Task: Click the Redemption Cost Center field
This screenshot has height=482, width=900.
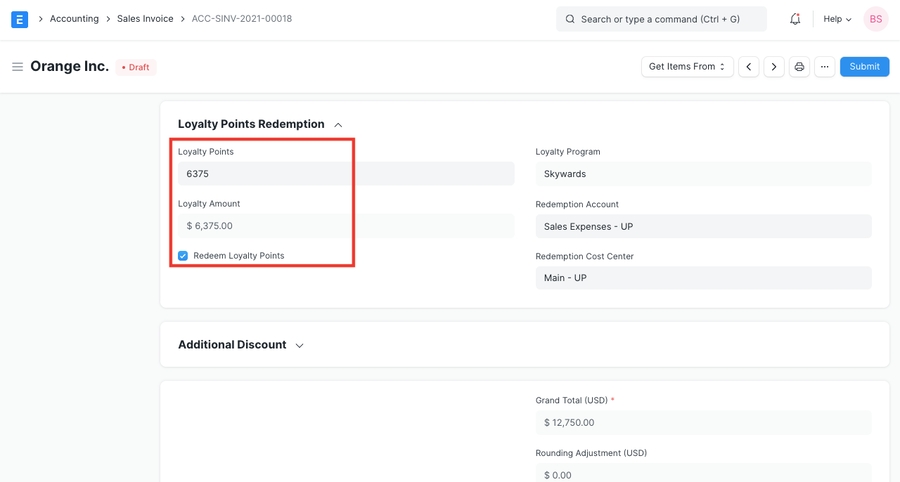Action: [703, 278]
